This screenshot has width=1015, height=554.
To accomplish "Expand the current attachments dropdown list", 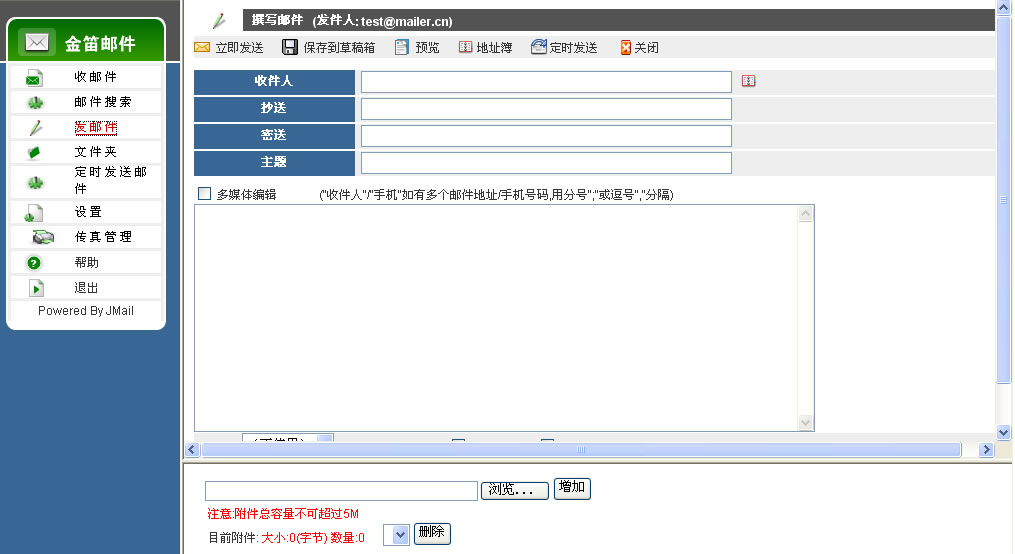I will click(400, 535).
